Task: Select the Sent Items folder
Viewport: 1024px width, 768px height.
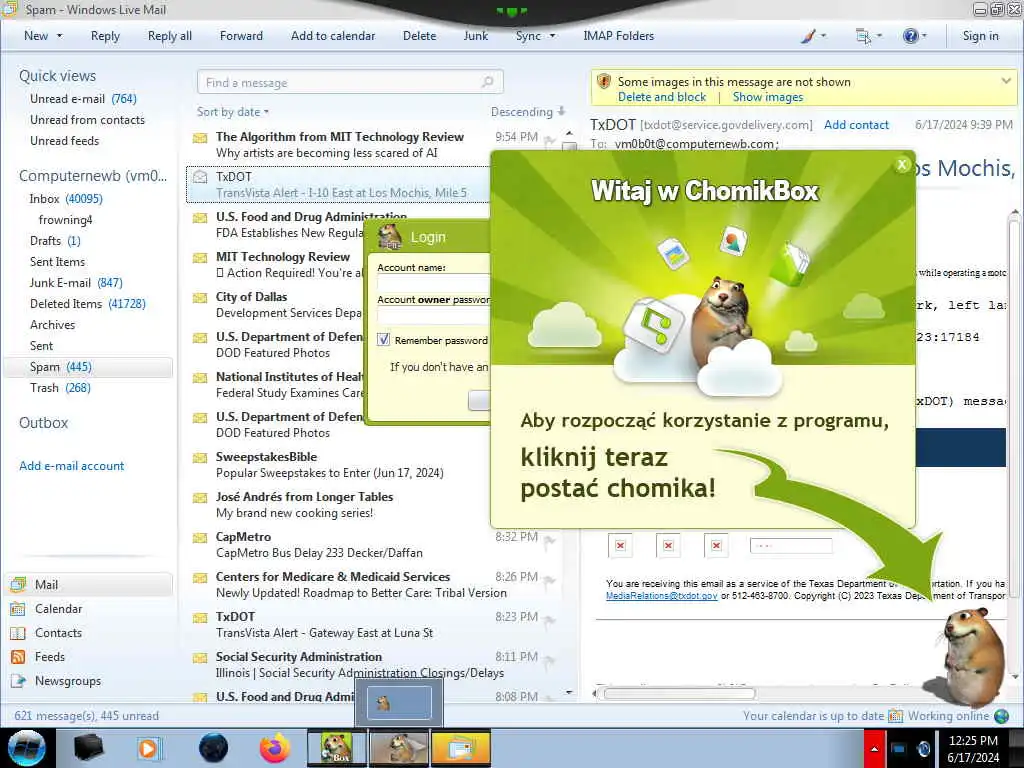Action: point(57,261)
